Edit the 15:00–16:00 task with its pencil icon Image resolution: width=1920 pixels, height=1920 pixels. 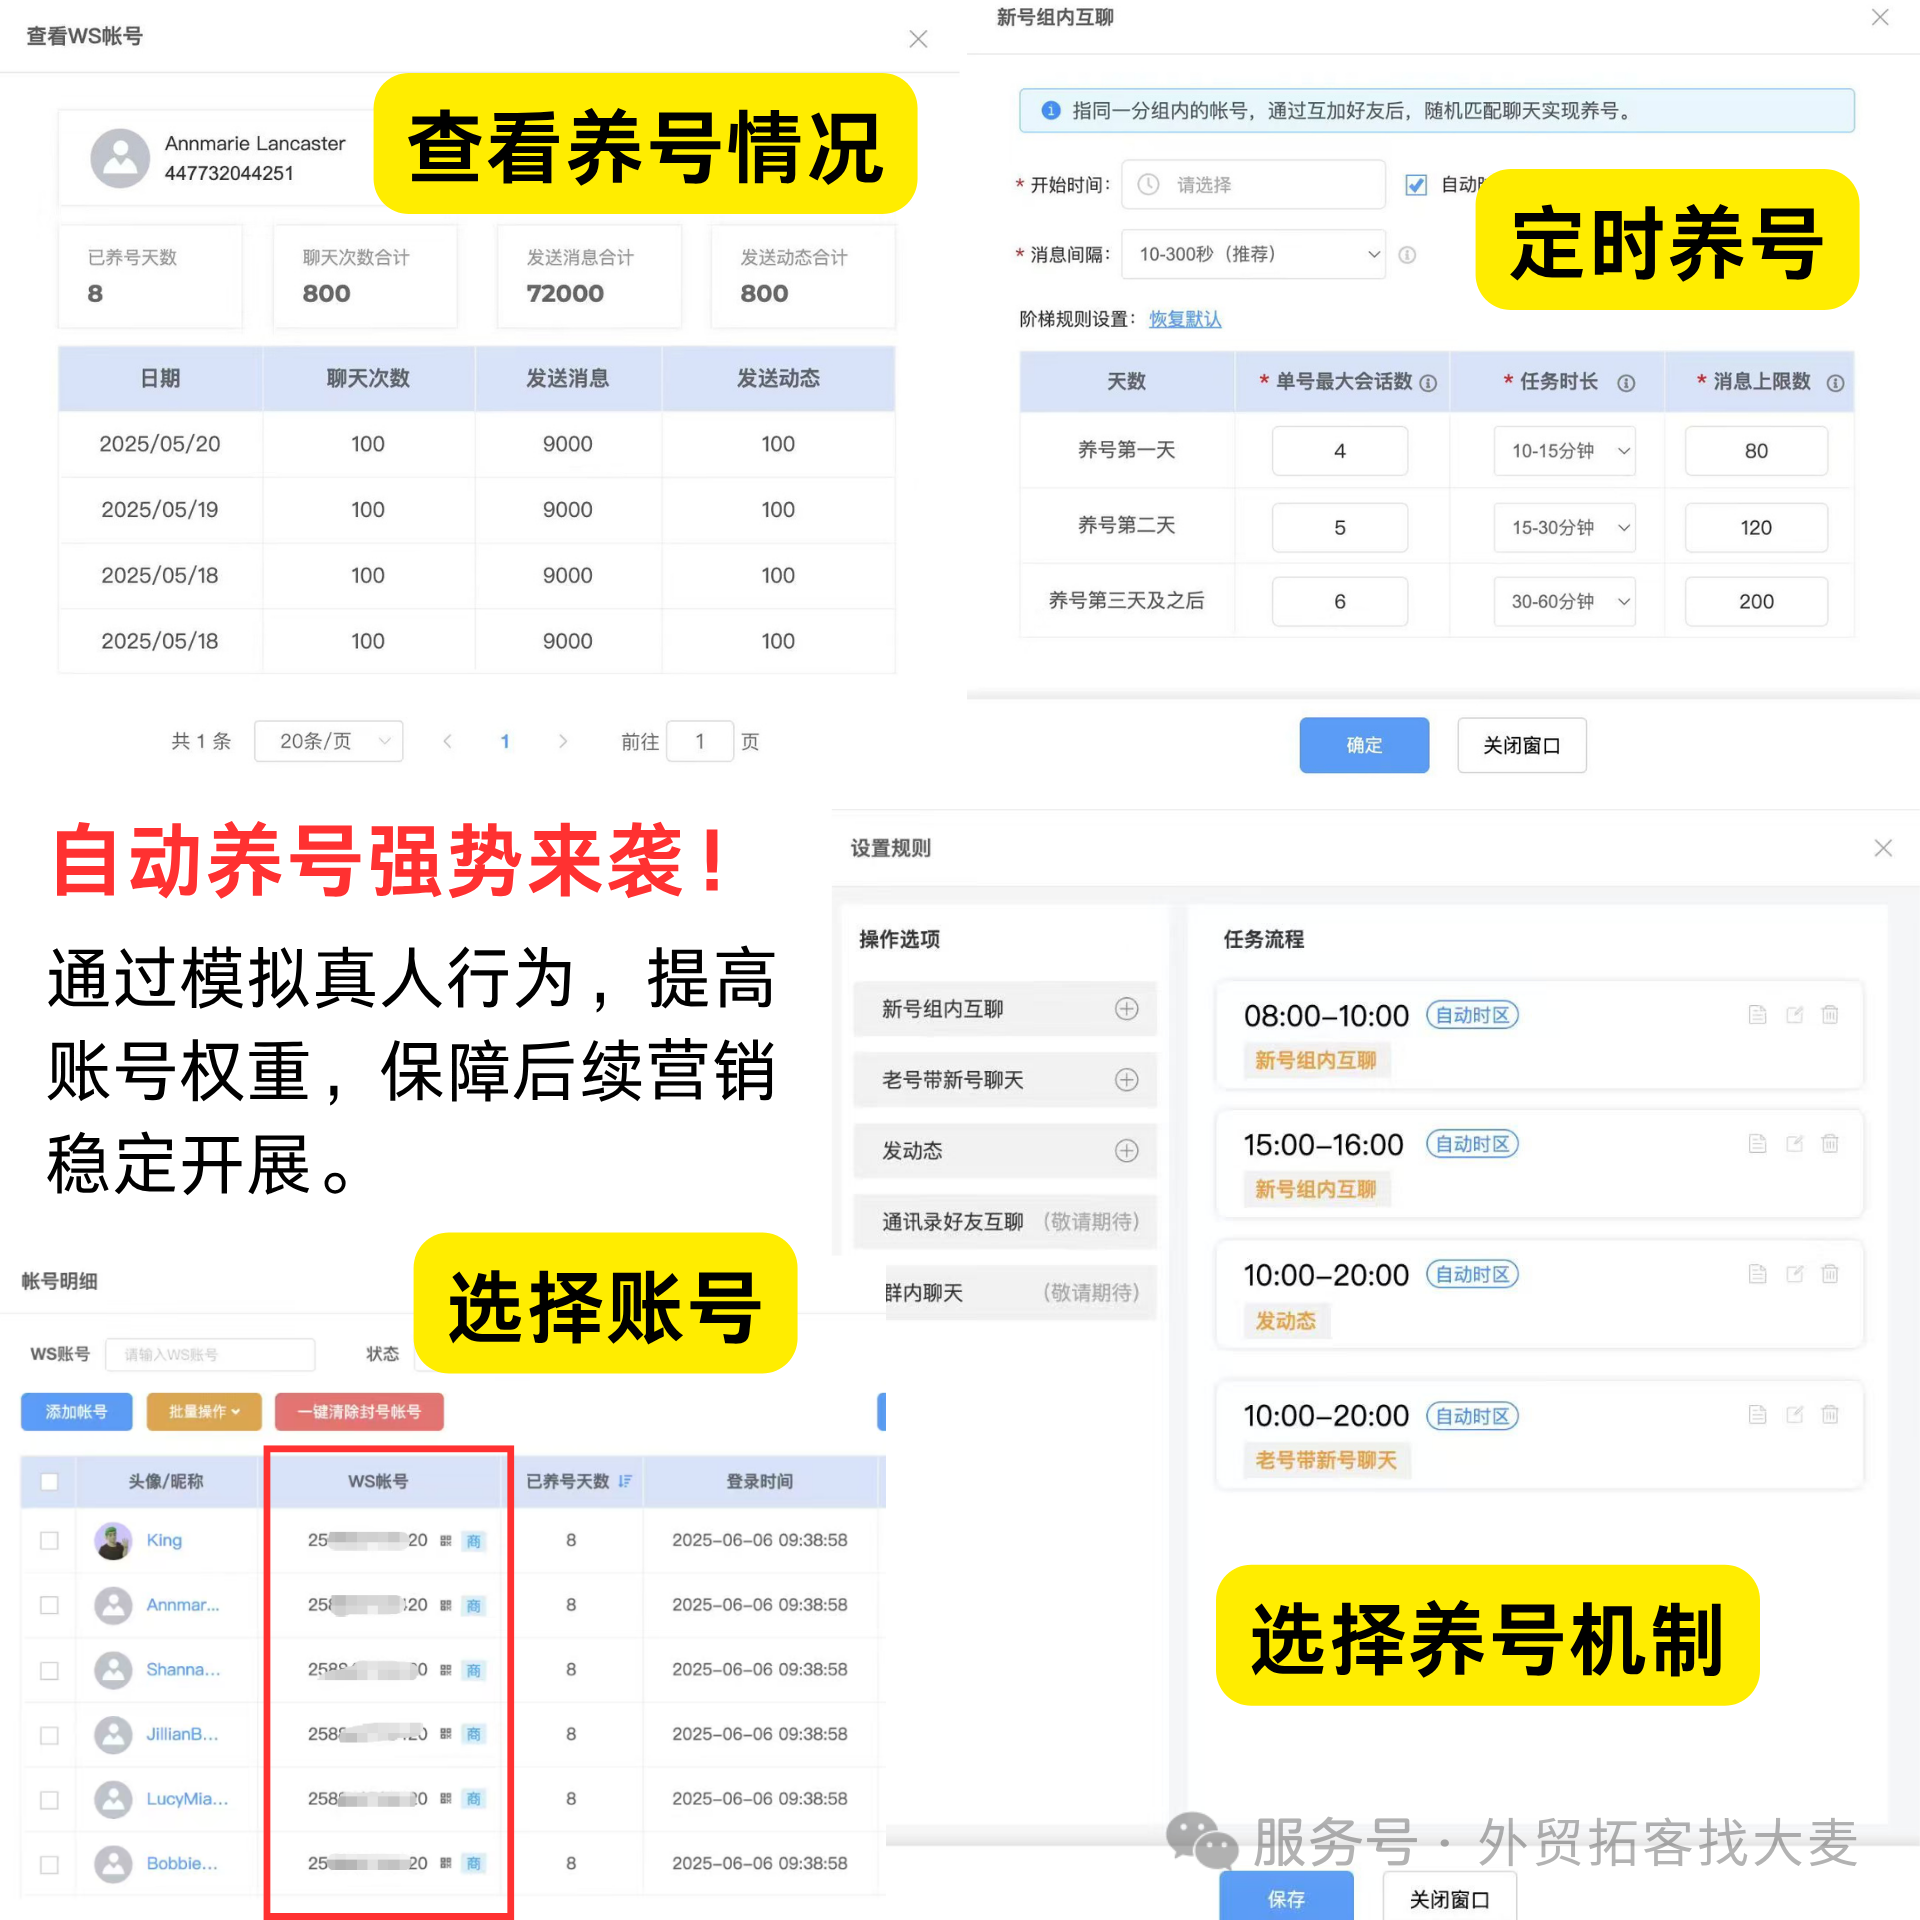(1794, 1143)
